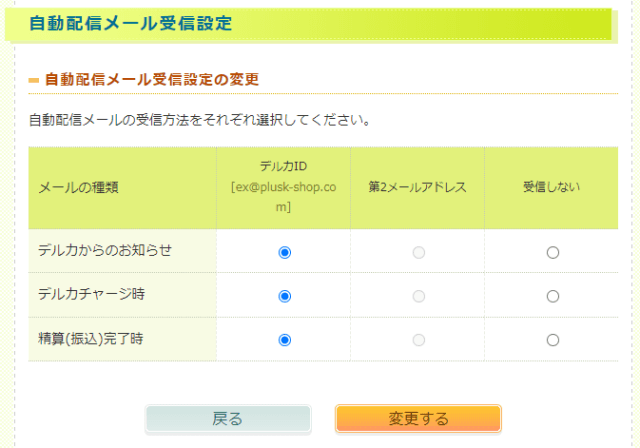Click the 変更する button
The width and height of the screenshot is (640, 448).
pyautogui.click(x=418, y=419)
